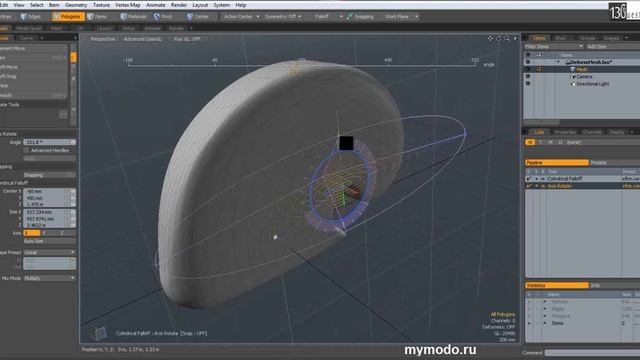Switch to Center selection mode
This screenshot has width=640, height=360.
pos(198,17)
